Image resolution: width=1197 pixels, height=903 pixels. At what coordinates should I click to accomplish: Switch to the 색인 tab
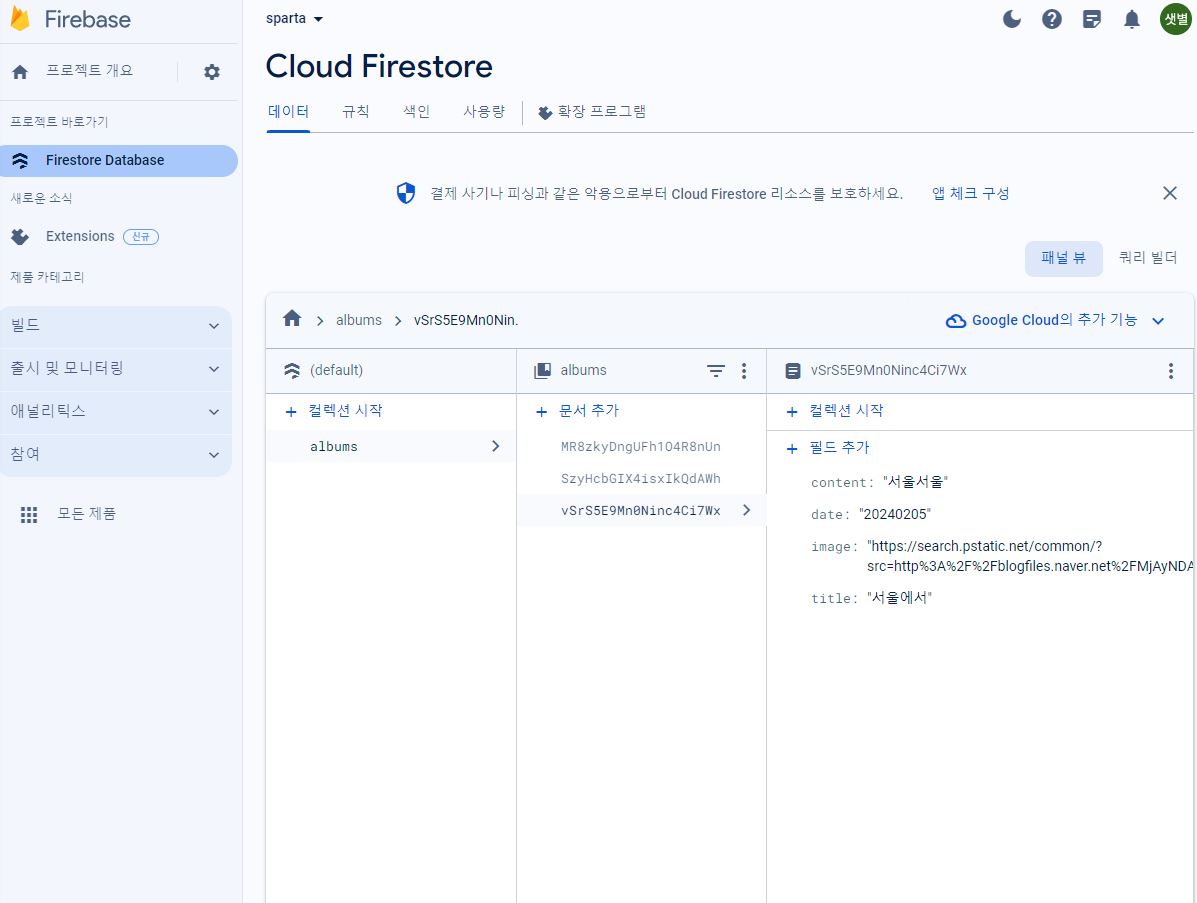(x=416, y=111)
